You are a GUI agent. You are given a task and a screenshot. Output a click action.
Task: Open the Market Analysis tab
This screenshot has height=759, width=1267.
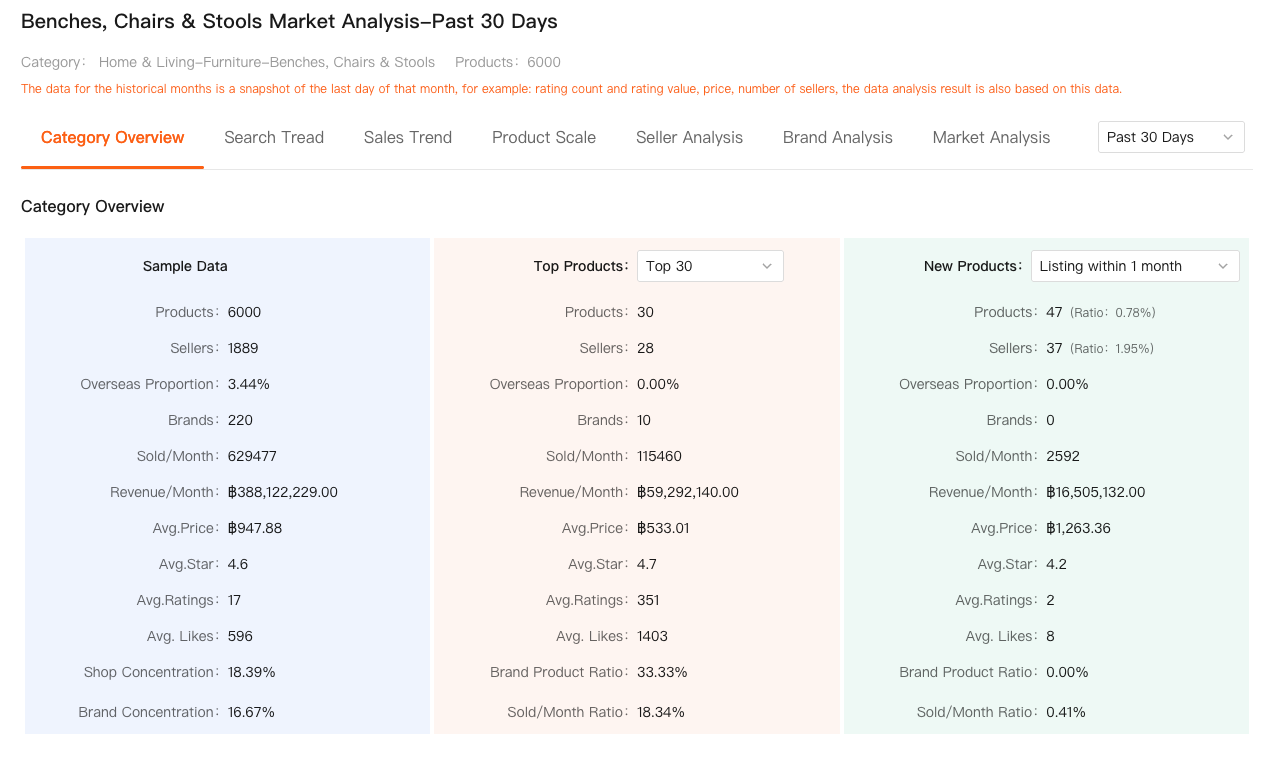pyautogui.click(x=991, y=138)
